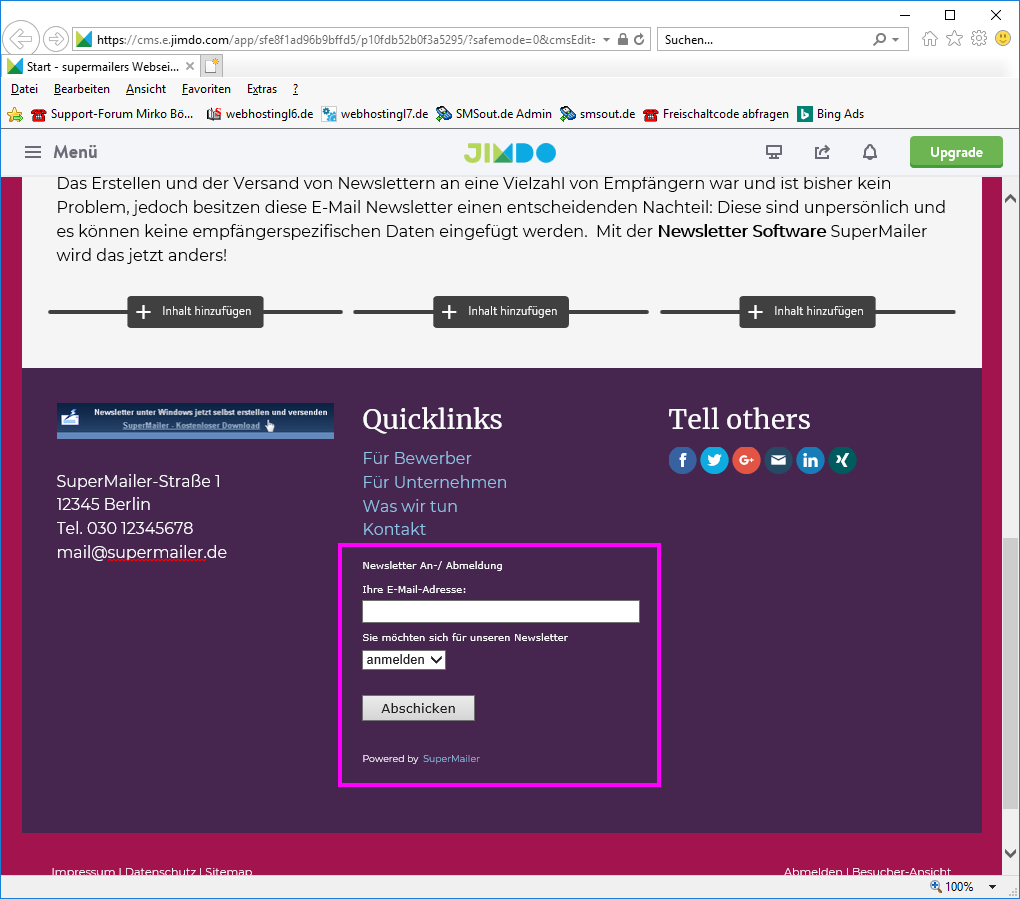The width and height of the screenshot is (1020, 899).
Task: Open the Extras menu
Action: tap(262, 89)
